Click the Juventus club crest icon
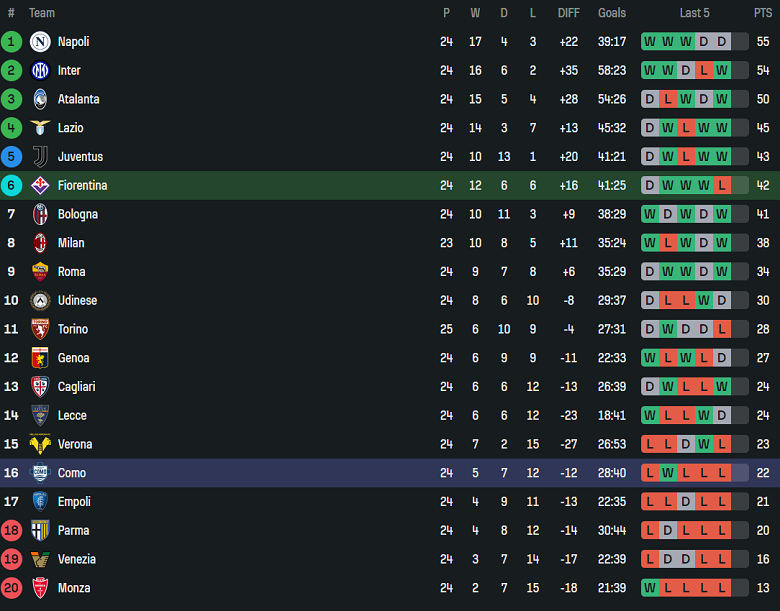This screenshot has width=780, height=611. pos(40,157)
